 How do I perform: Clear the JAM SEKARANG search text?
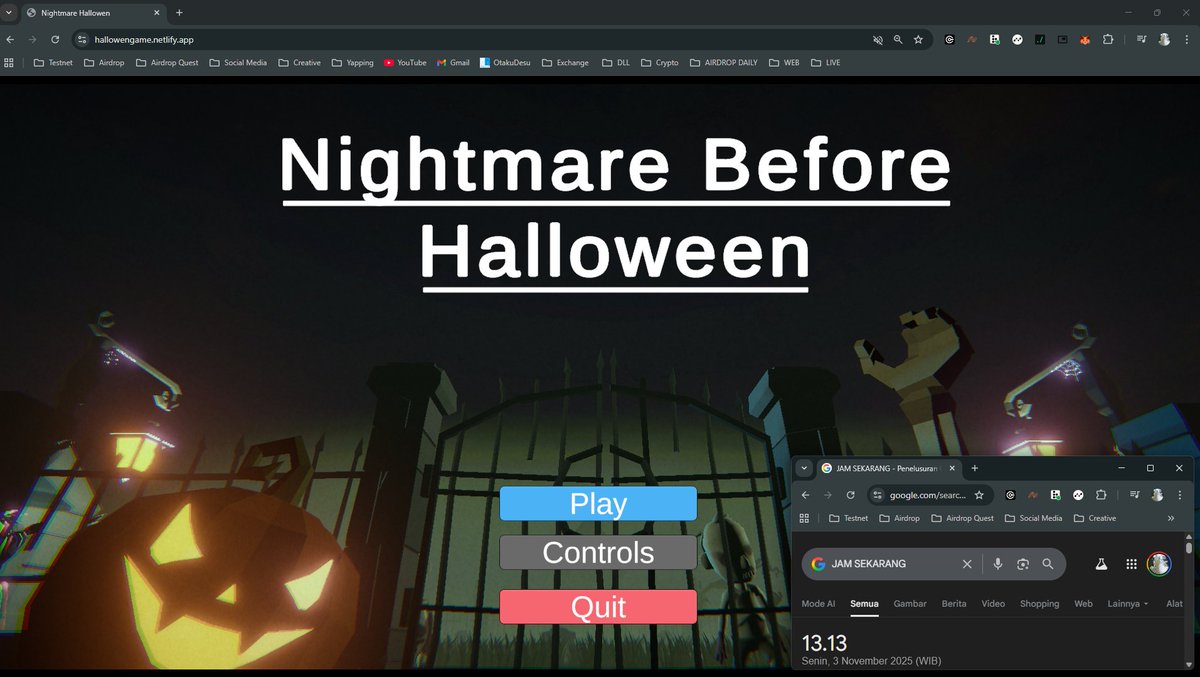point(967,564)
